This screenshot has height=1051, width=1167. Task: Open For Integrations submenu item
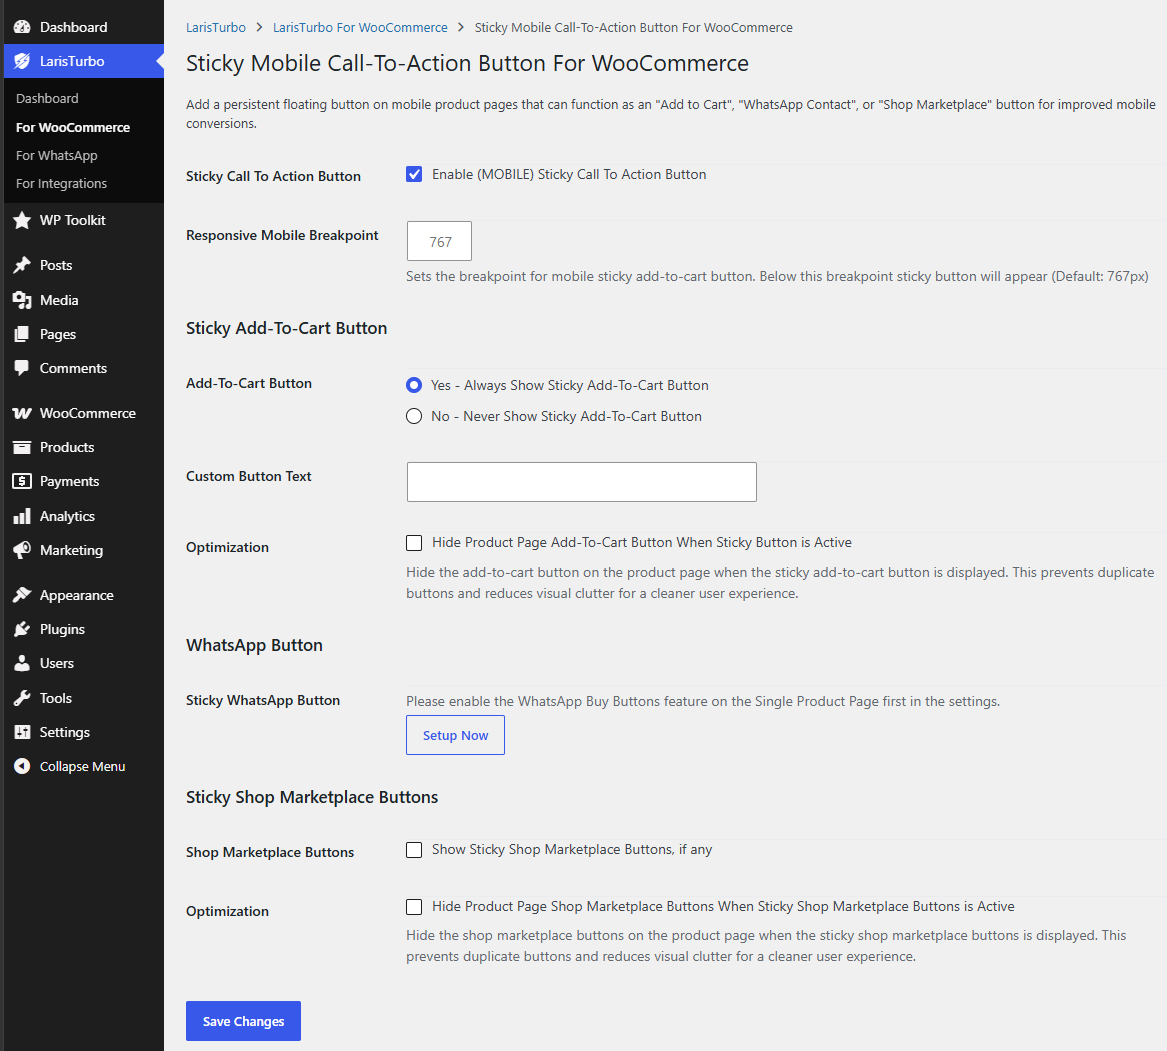pyautogui.click(x=61, y=183)
